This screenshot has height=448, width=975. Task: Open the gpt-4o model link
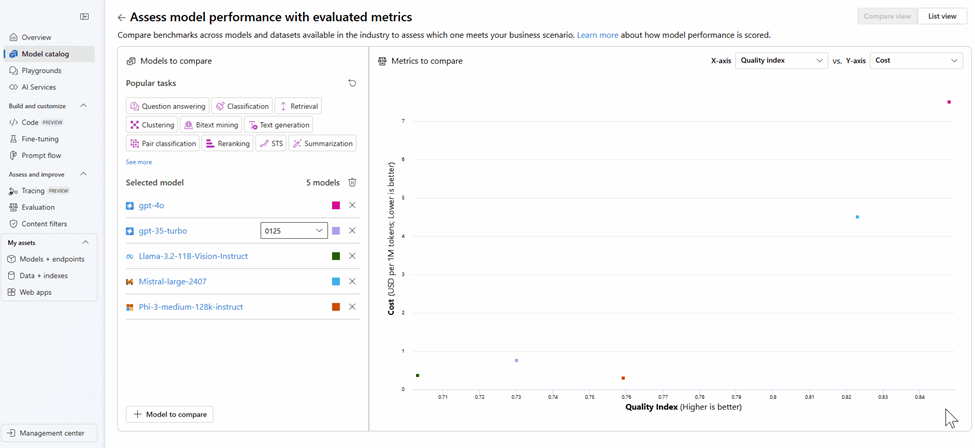pos(151,205)
